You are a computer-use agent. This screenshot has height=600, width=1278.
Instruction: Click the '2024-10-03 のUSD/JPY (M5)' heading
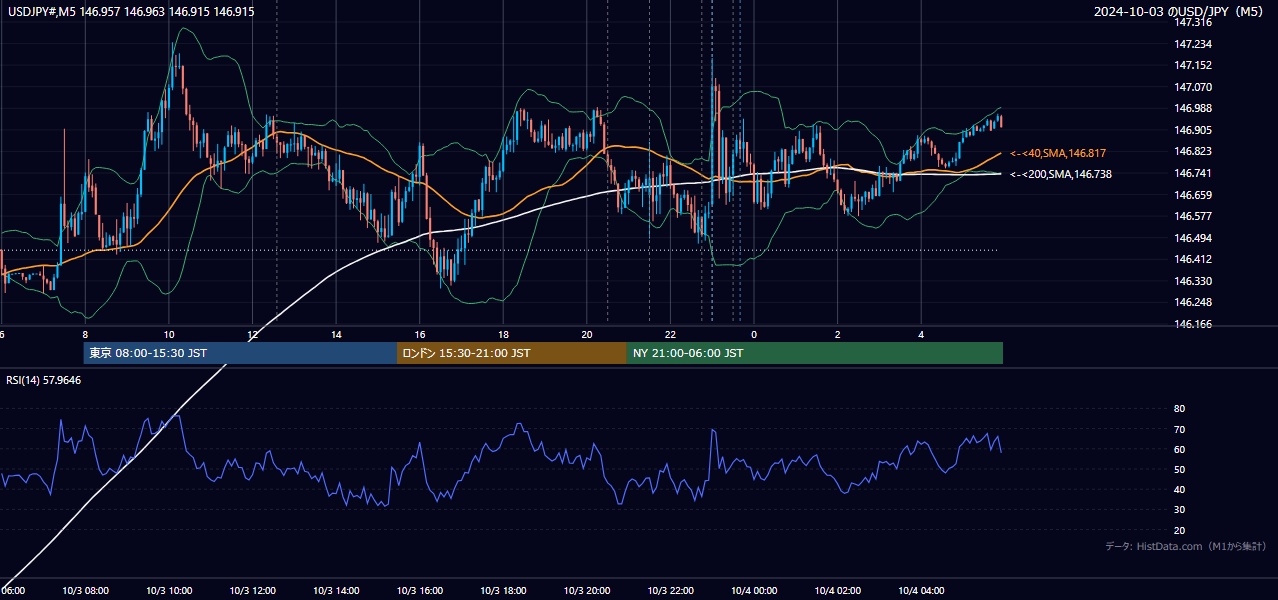pyautogui.click(x=1180, y=11)
